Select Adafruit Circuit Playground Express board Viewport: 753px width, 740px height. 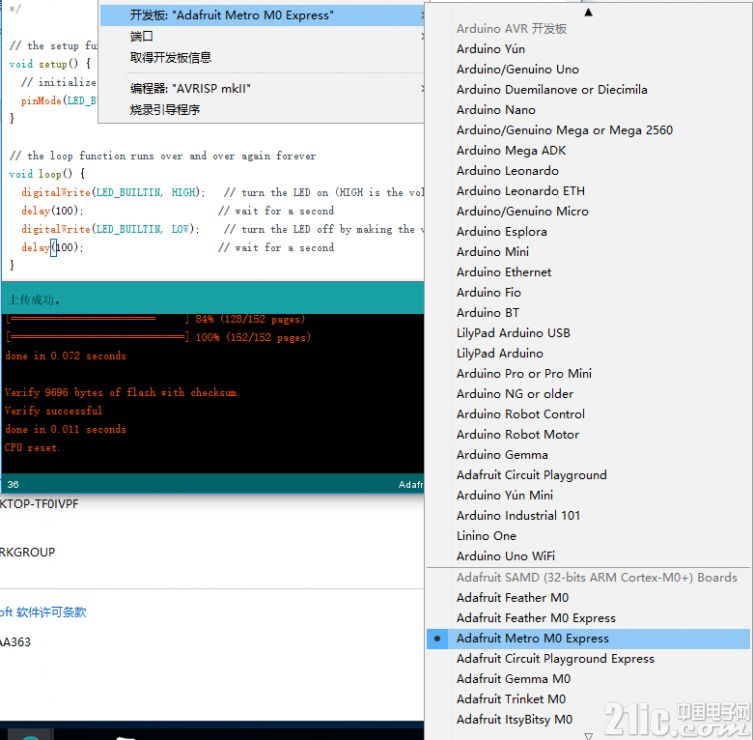point(588,658)
